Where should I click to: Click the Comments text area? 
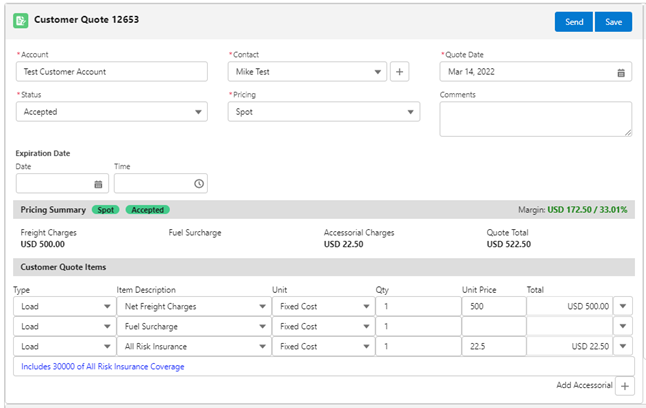click(536, 119)
